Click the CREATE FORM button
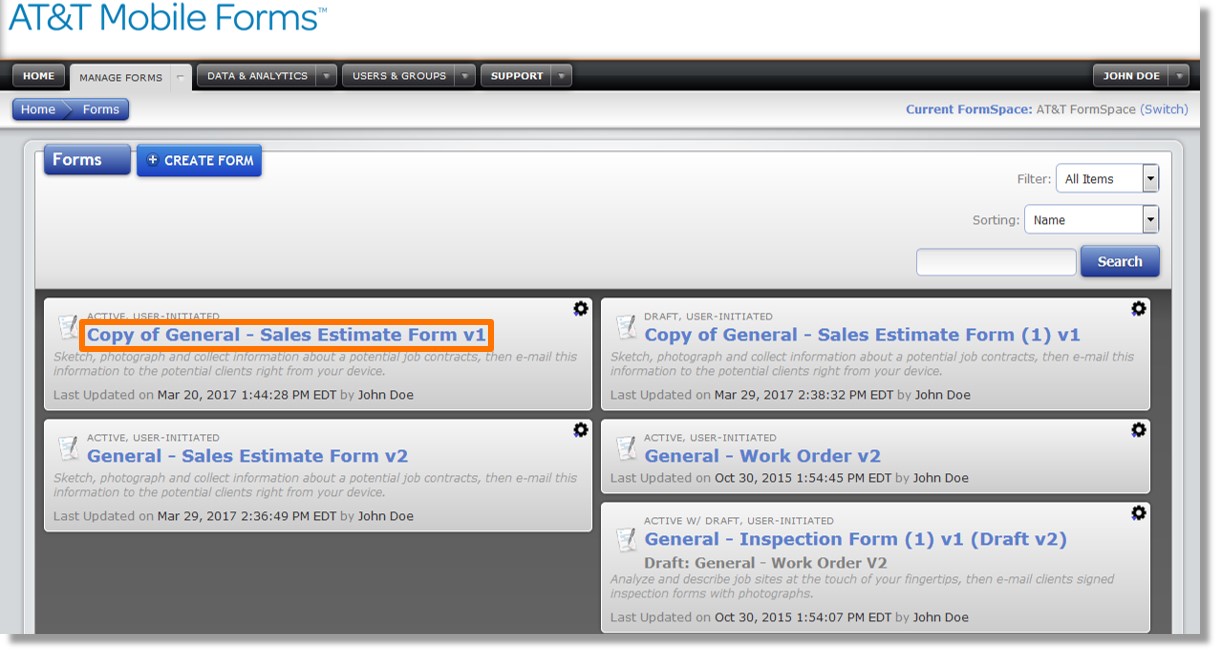The image size is (1218, 652). [x=199, y=160]
